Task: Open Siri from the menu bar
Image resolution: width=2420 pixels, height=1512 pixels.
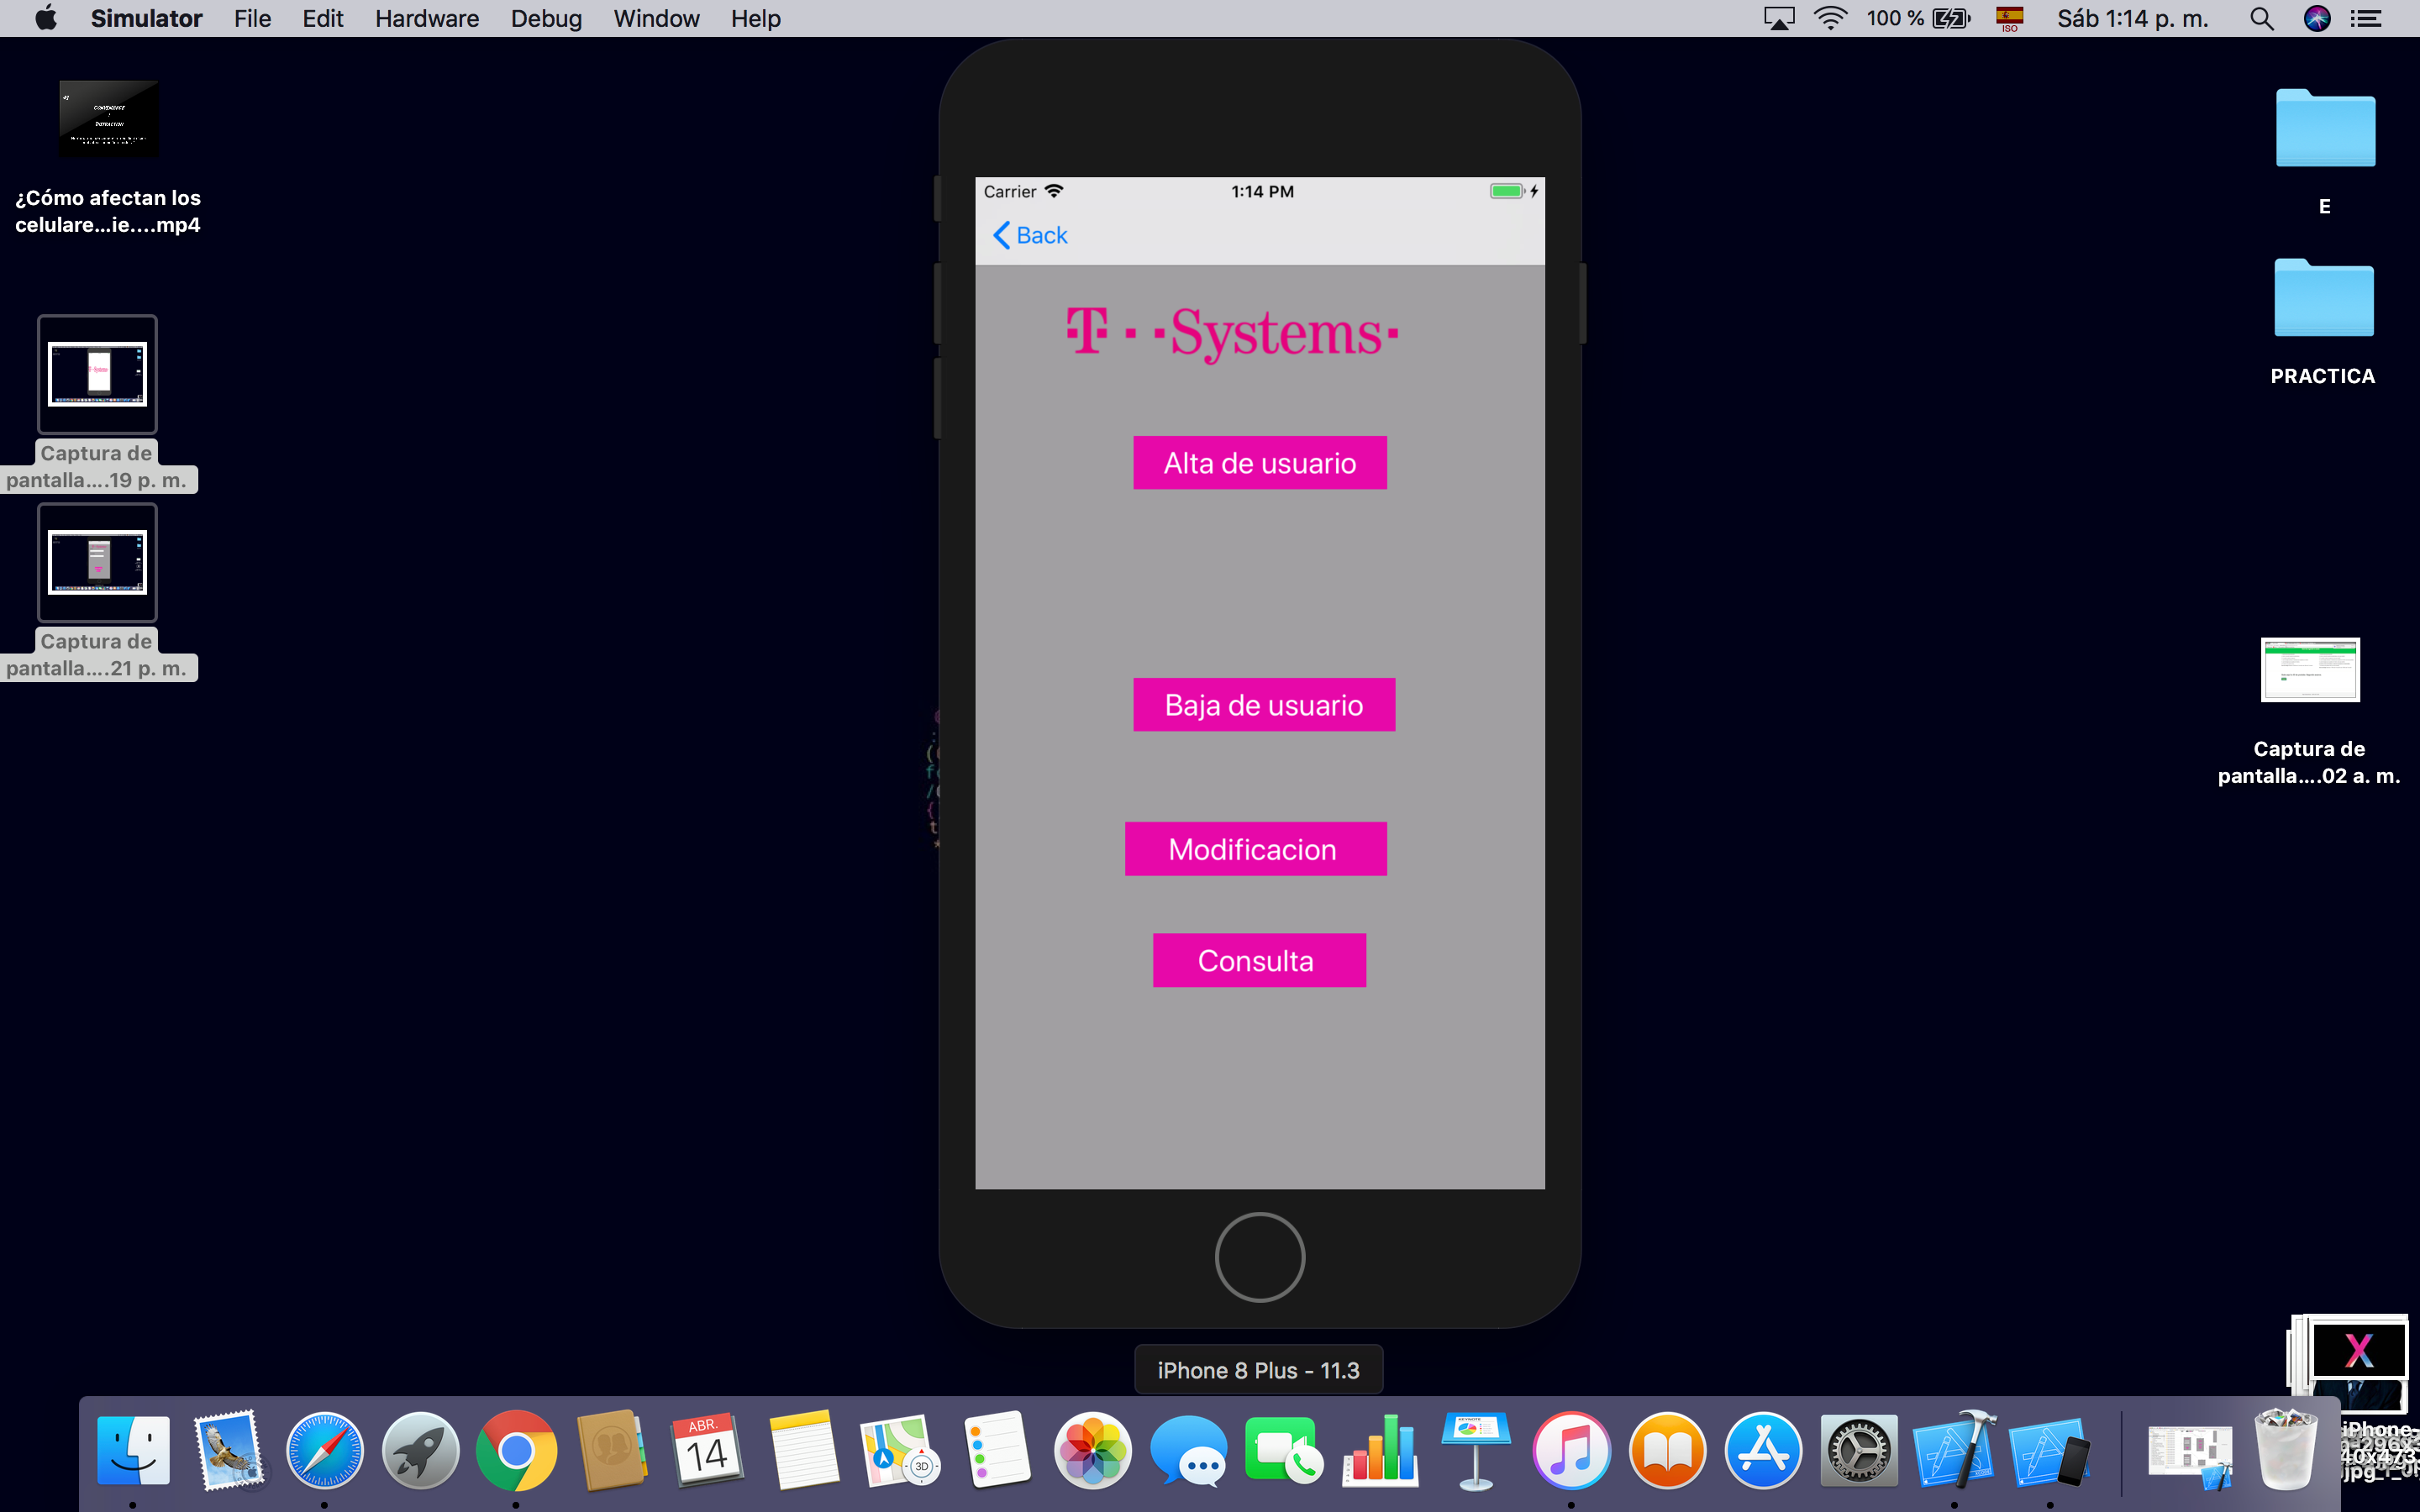Action: tap(2316, 19)
